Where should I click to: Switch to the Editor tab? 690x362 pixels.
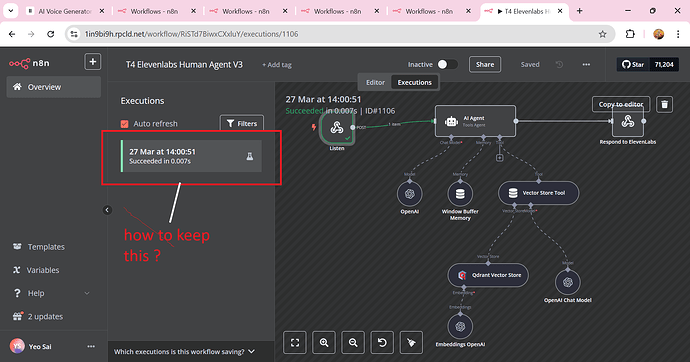375,82
